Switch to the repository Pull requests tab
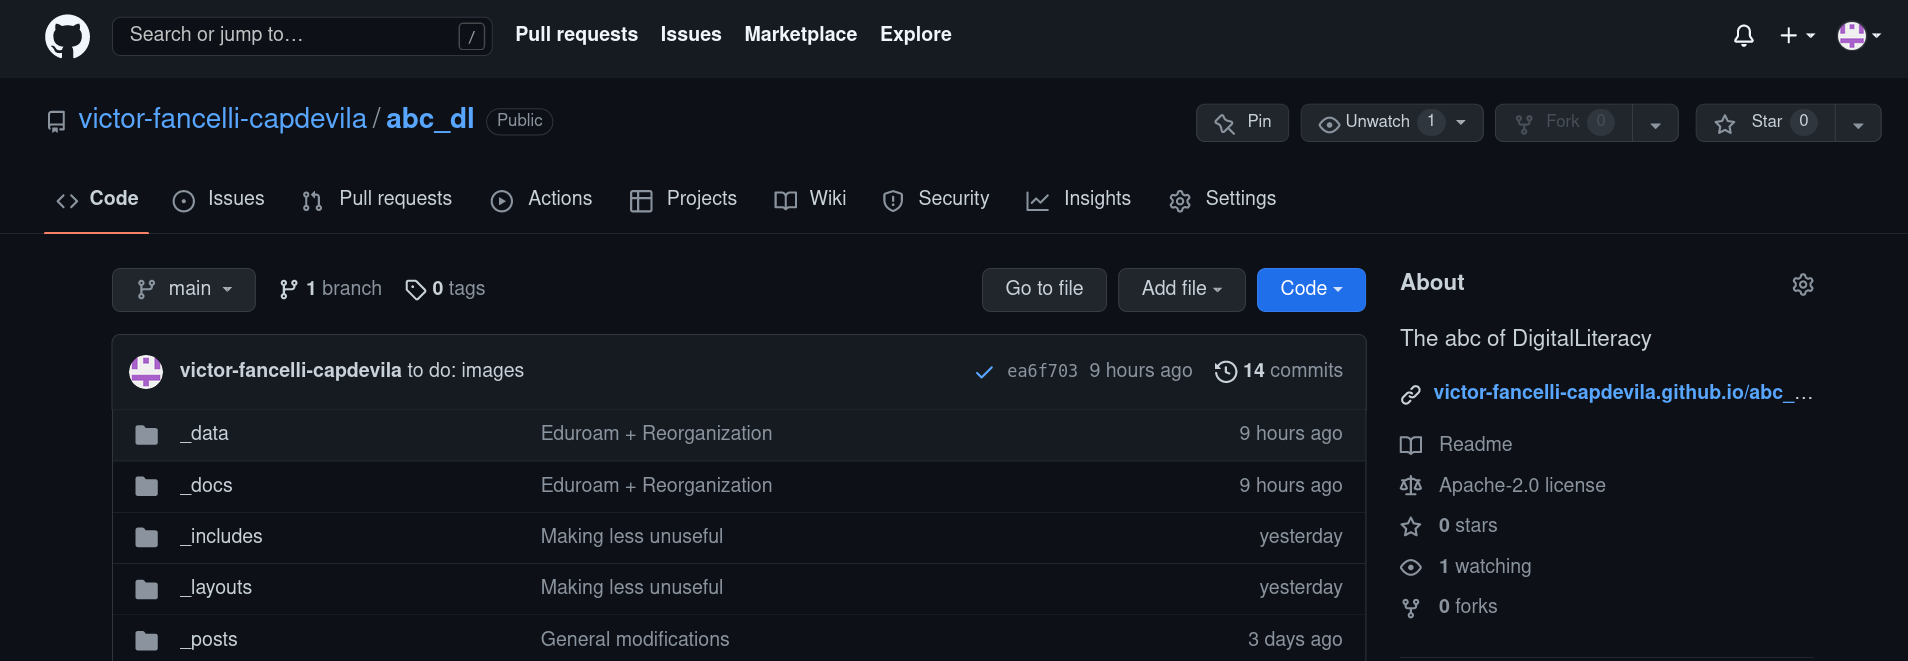Viewport: 1908px width, 661px height. 377,199
